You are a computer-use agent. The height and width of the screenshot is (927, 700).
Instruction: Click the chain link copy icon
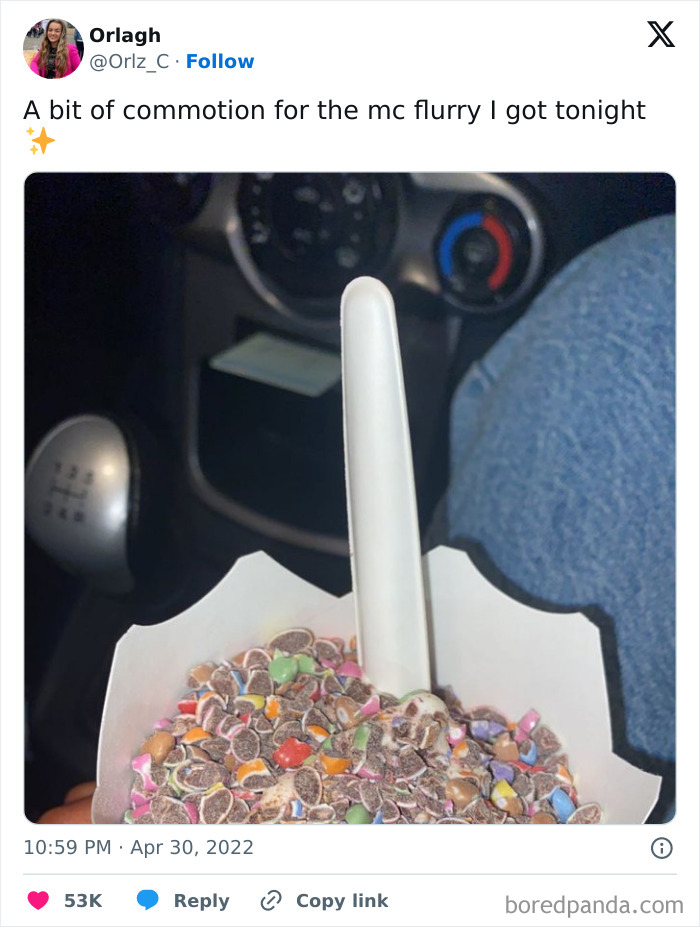tap(271, 900)
